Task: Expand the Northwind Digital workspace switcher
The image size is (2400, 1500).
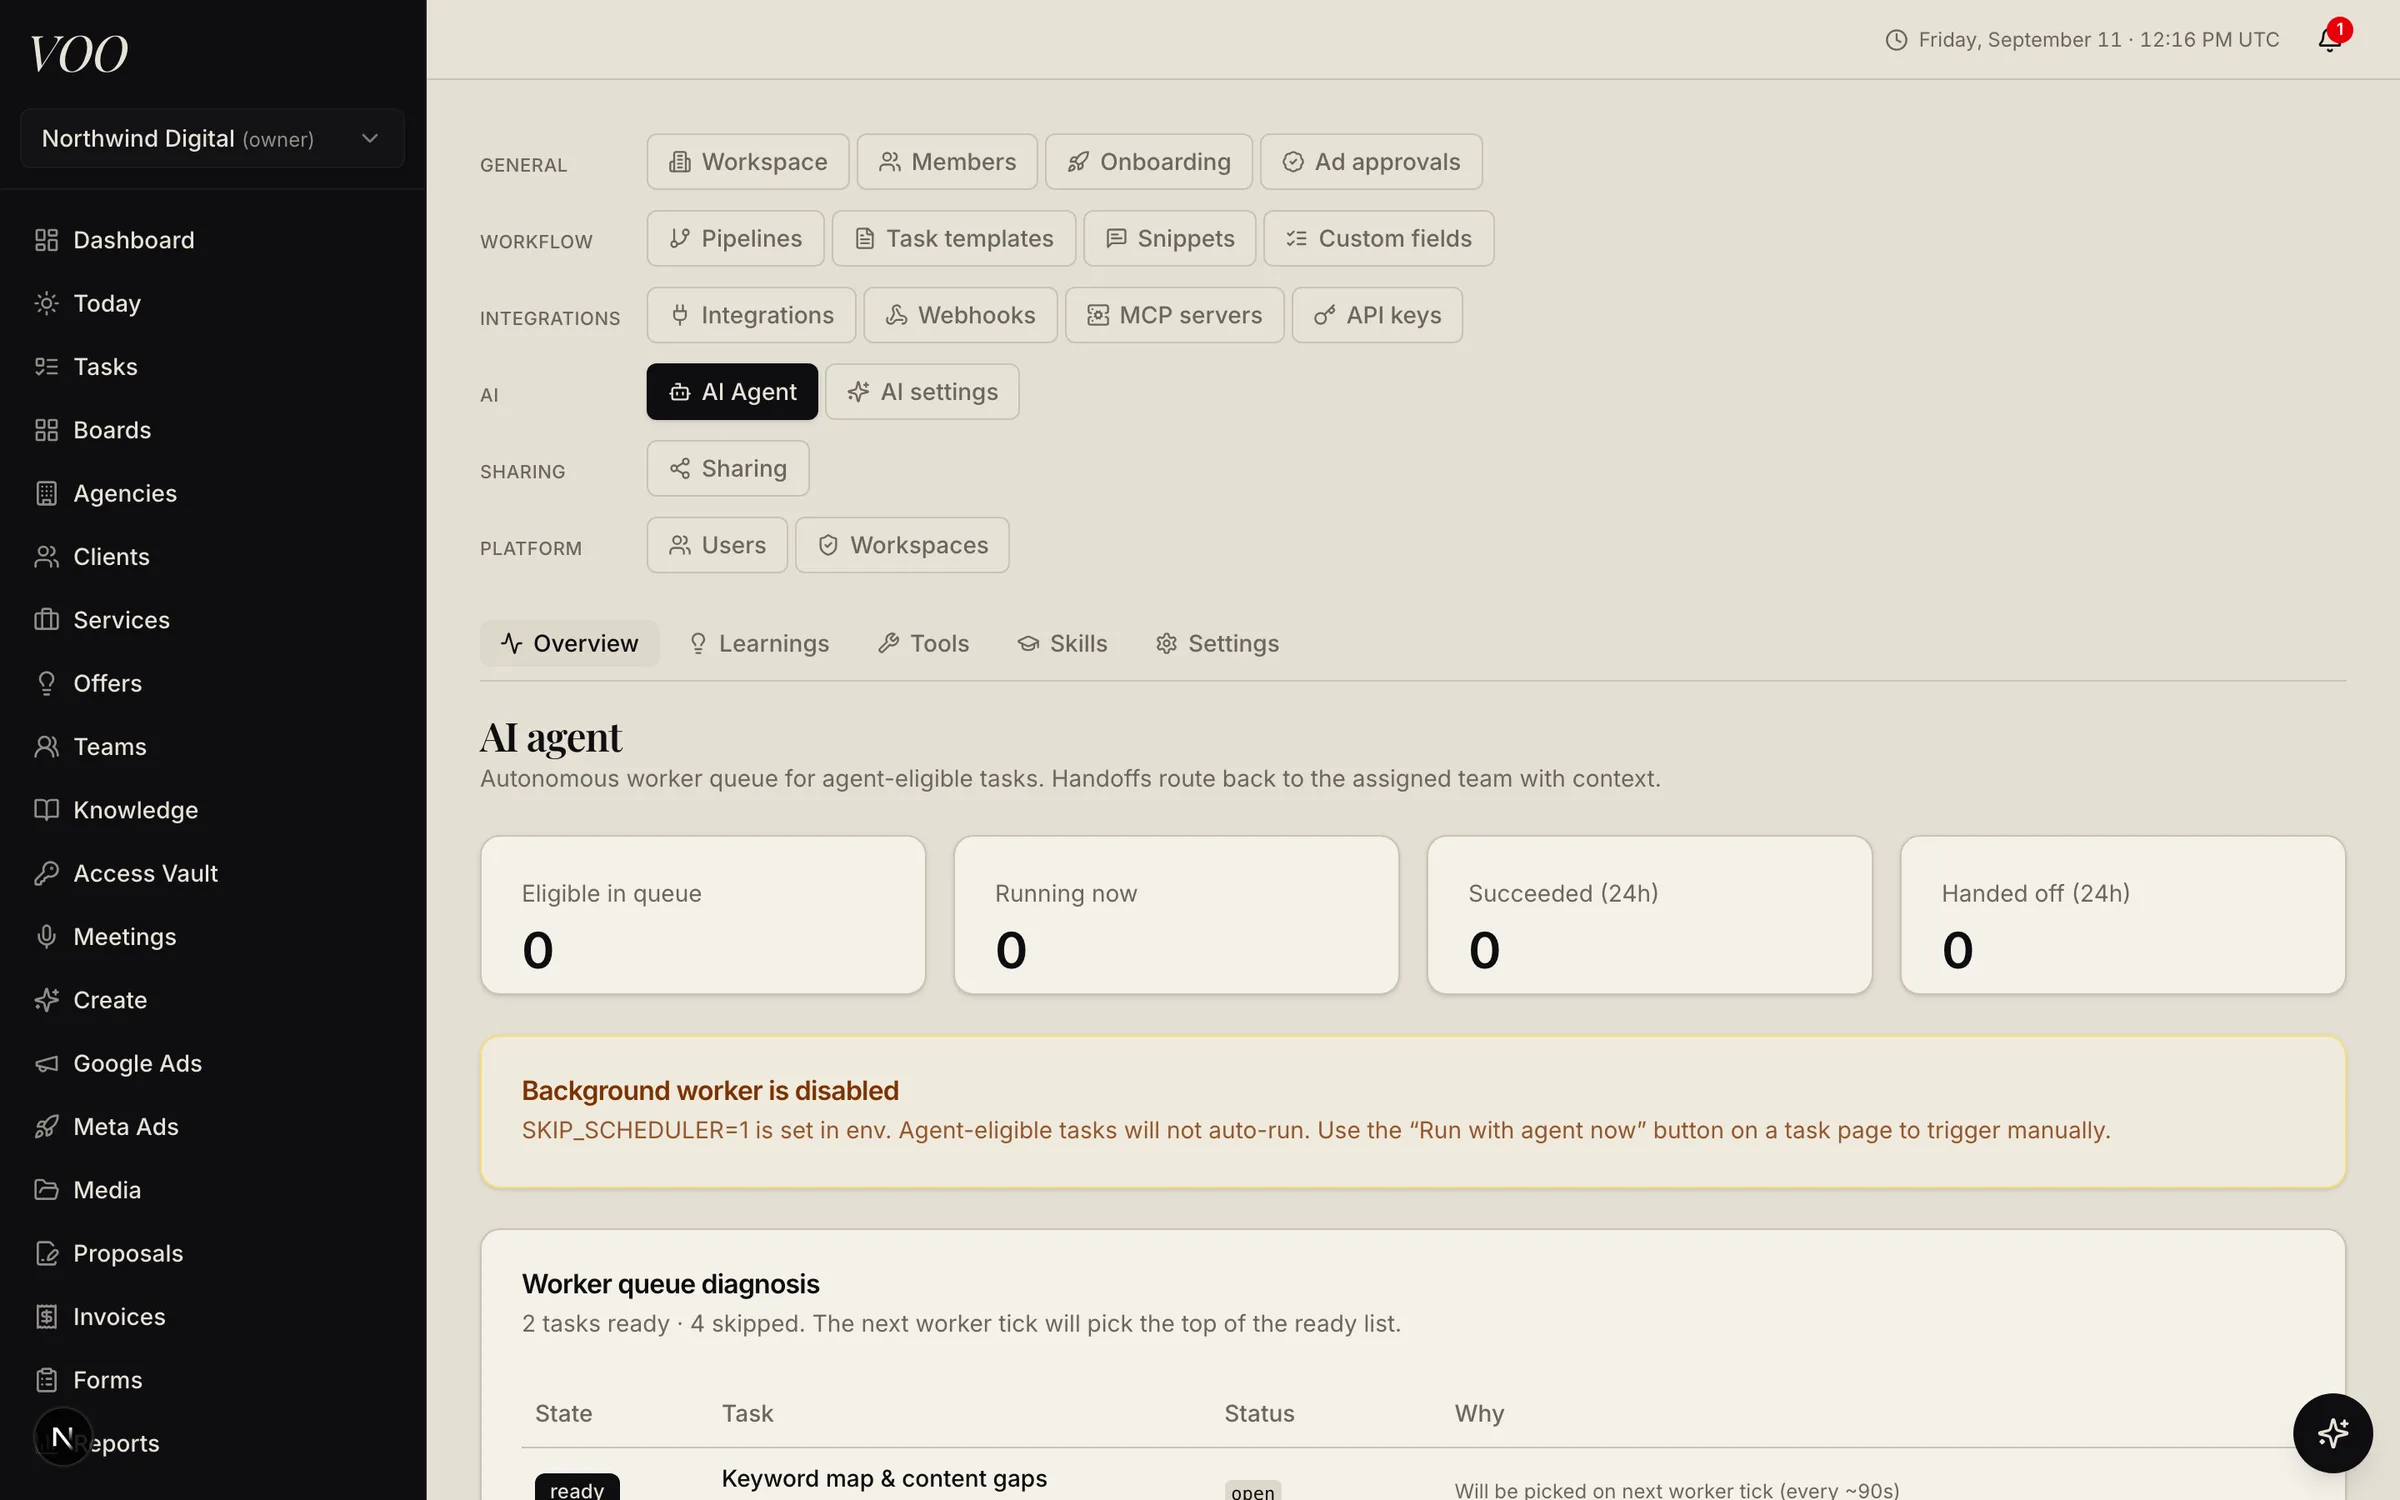Action: coord(212,138)
